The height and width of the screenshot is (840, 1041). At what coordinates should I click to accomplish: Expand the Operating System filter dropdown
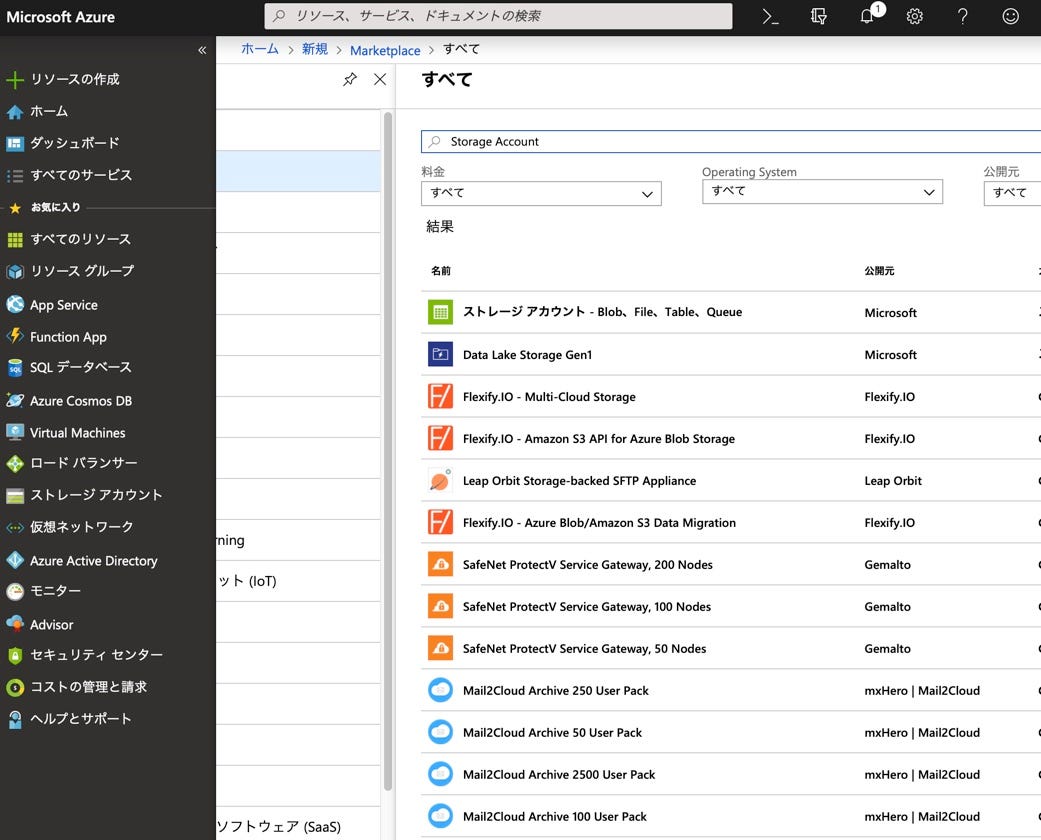tap(822, 191)
